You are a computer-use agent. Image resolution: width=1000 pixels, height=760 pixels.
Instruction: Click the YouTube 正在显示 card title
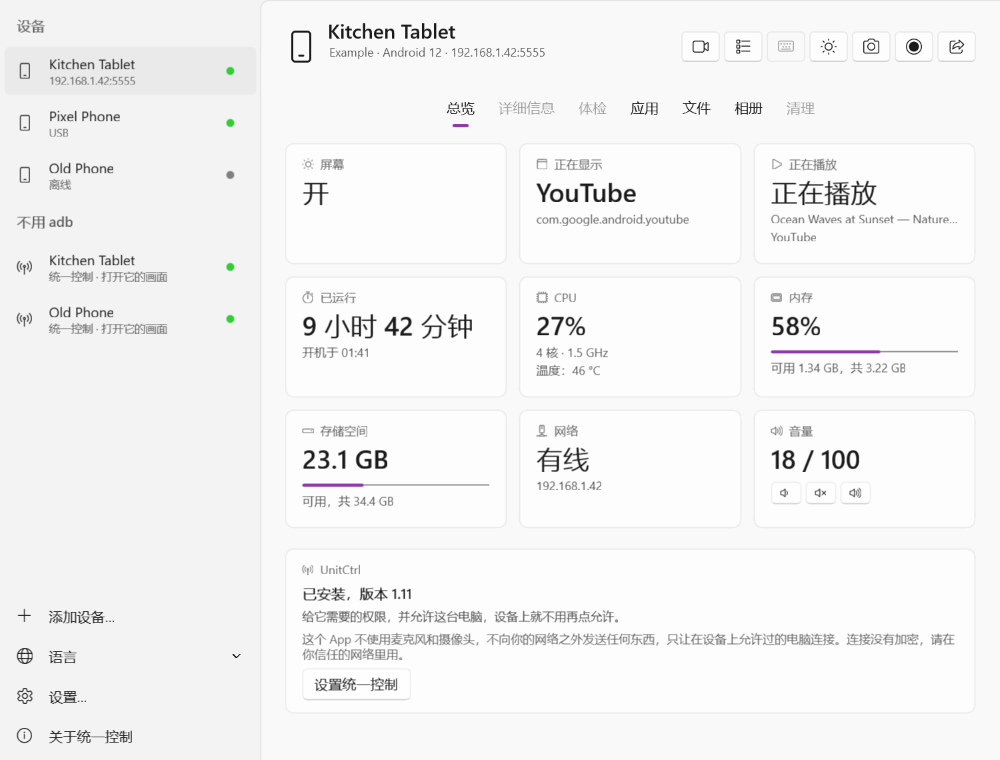coord(586,193)
